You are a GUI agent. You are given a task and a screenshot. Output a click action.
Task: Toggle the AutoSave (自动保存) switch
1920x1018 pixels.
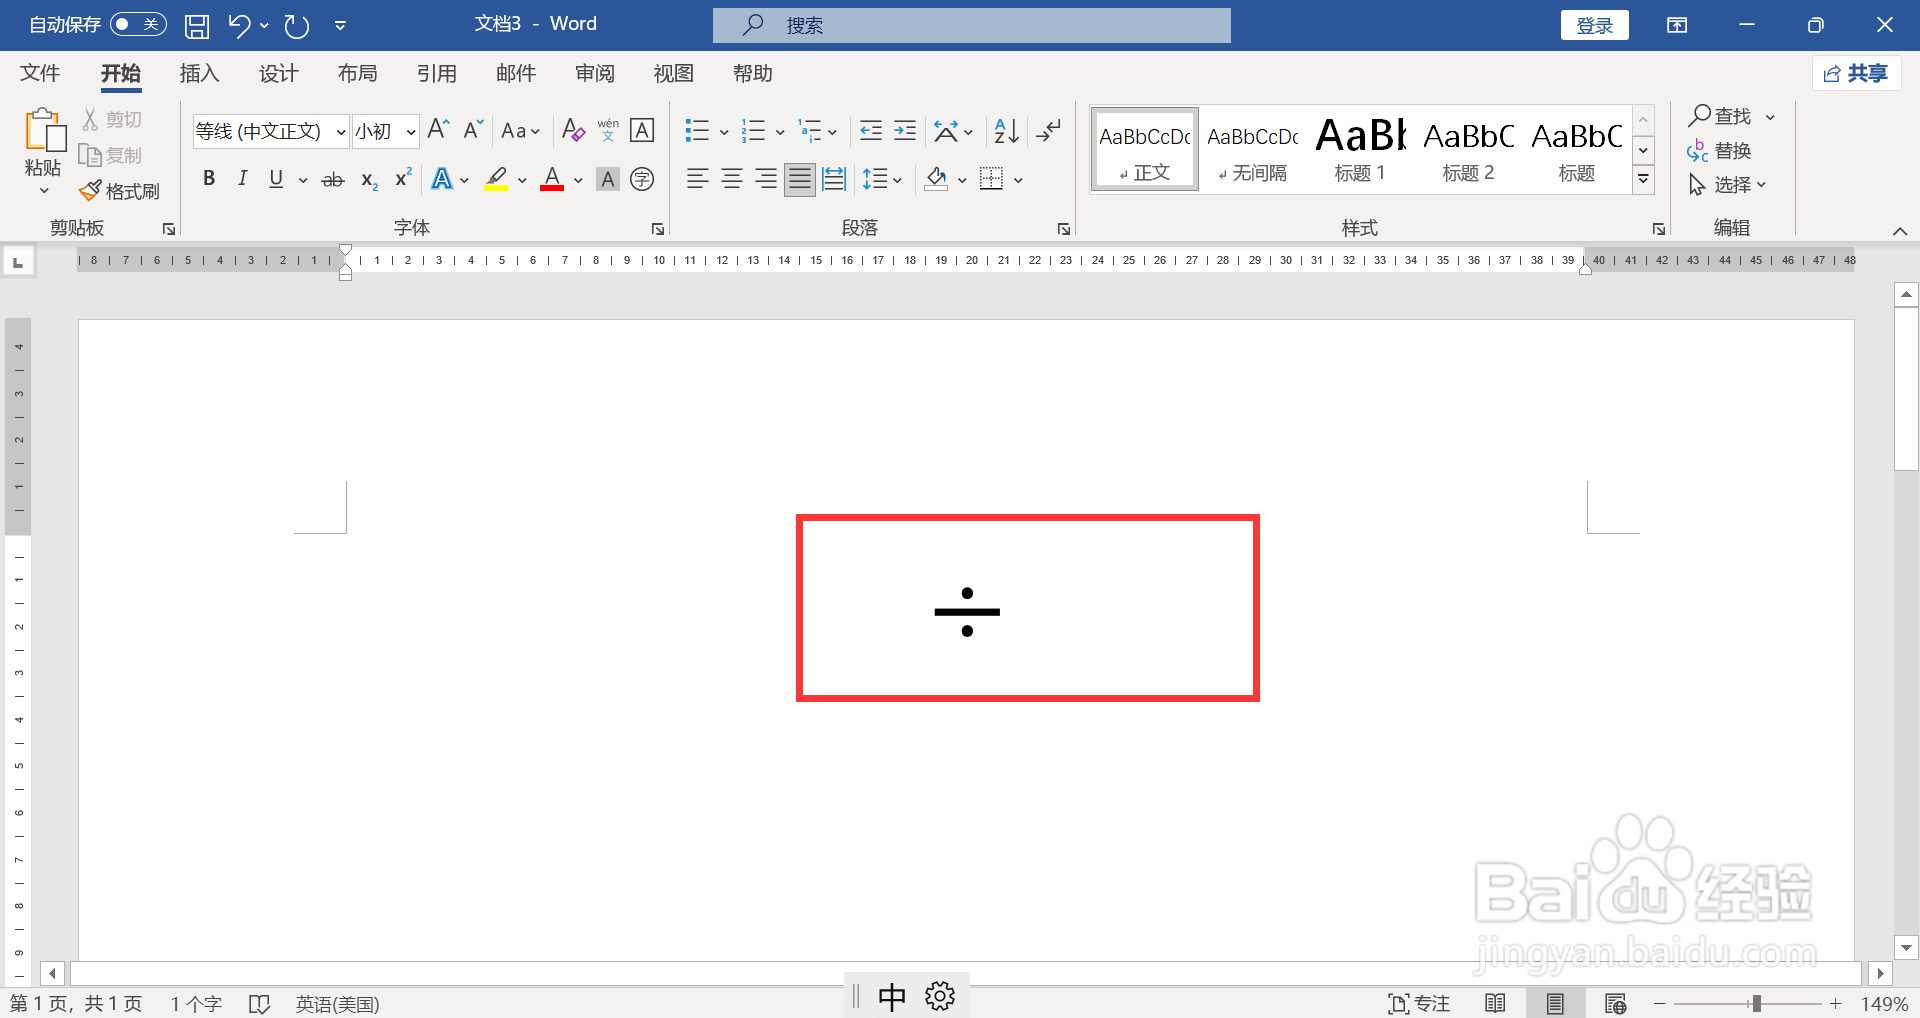(x=138, y=24)
